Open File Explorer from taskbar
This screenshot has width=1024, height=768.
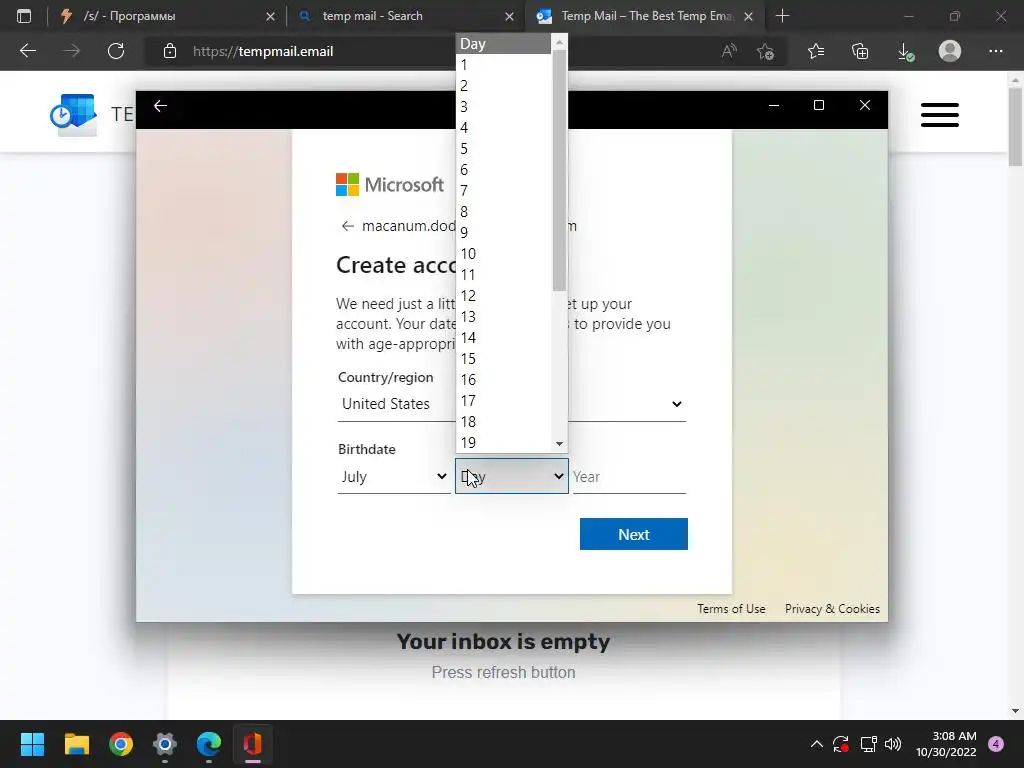pyautogui.click(x=76, y=744)
